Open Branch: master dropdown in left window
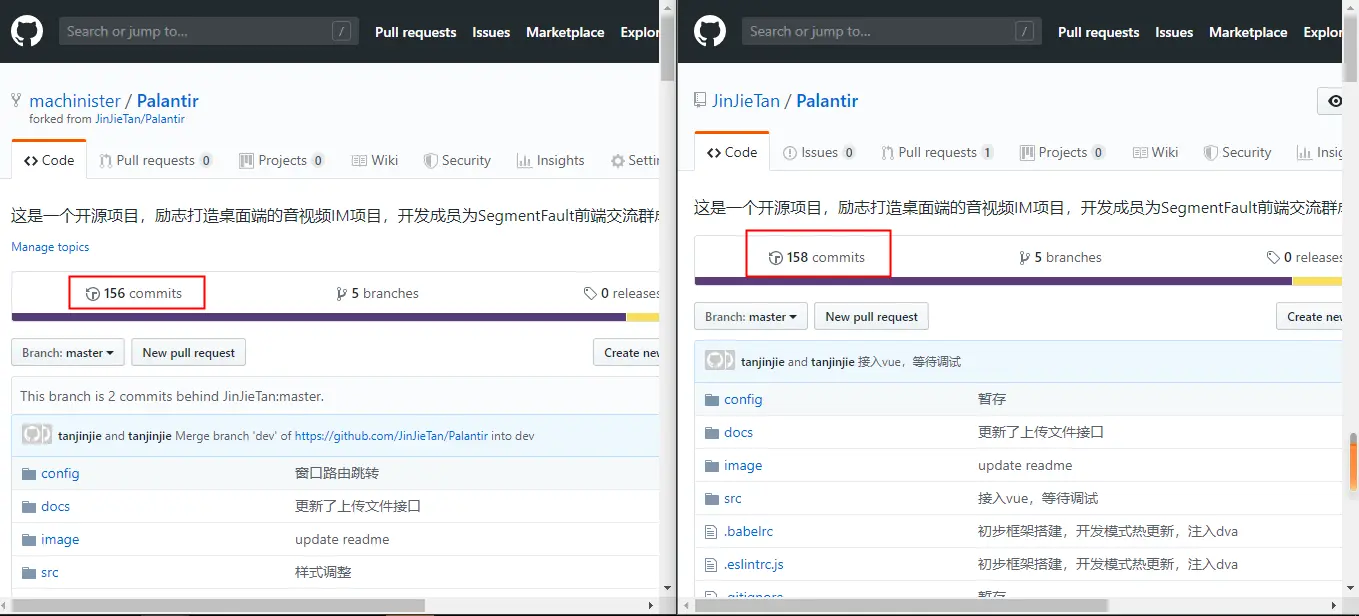 (68, 352)
